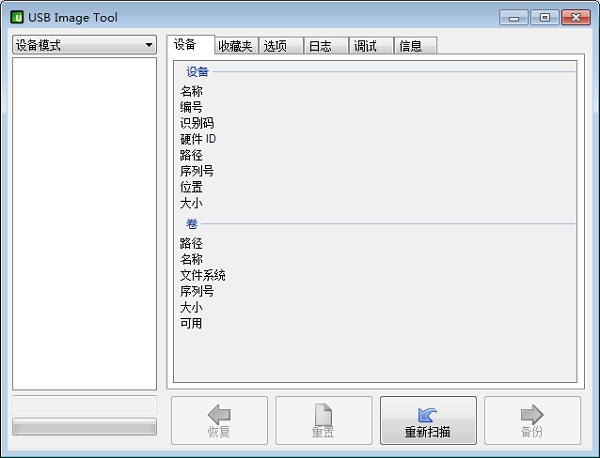Click the 恢复 restore button

(x=219, y=420)
